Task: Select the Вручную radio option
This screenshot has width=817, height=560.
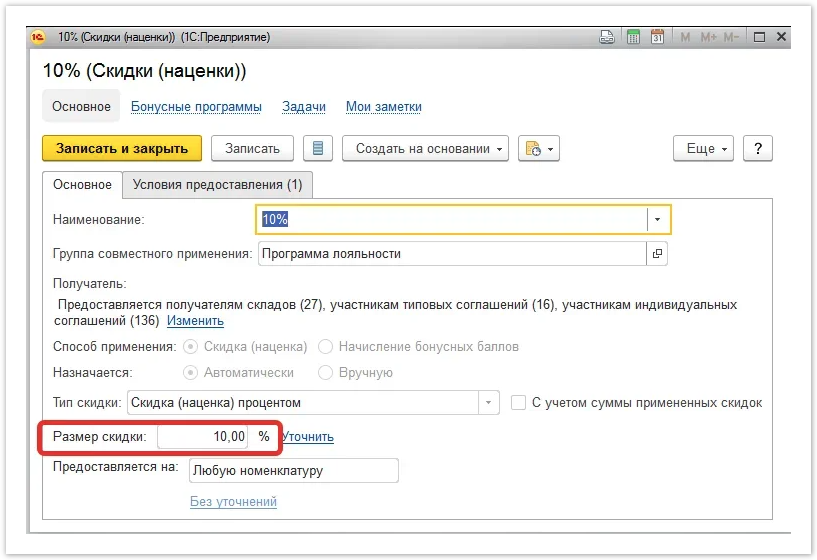Action: pos(326,372)
